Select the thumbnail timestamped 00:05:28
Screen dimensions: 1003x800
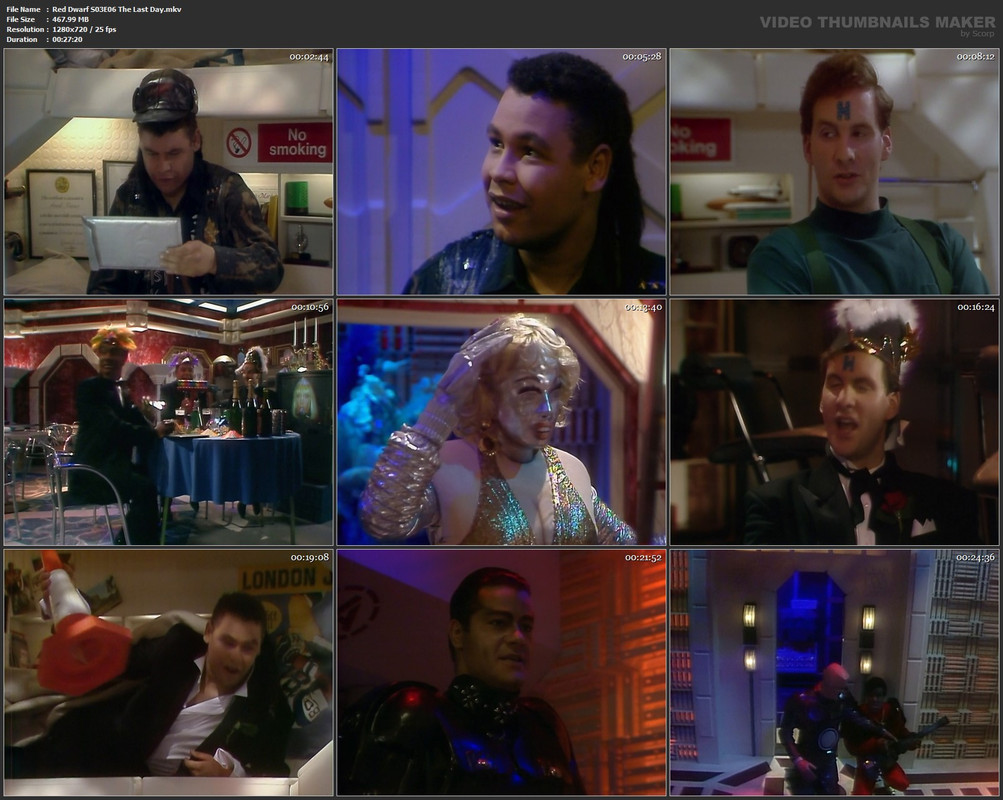pyautogui.click(x=502, y=171)
